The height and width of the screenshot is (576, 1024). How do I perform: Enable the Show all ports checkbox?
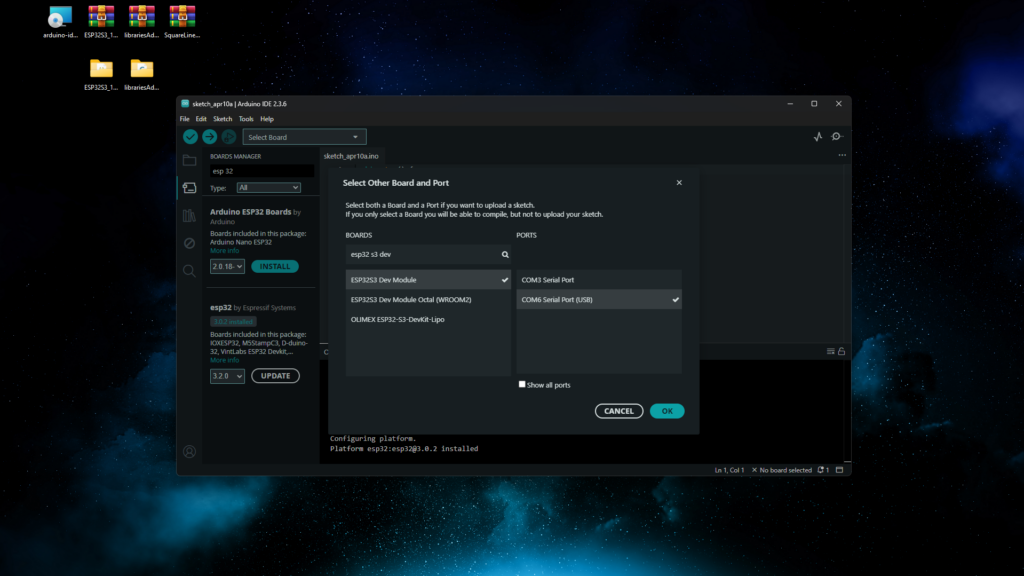click(522, 384)
